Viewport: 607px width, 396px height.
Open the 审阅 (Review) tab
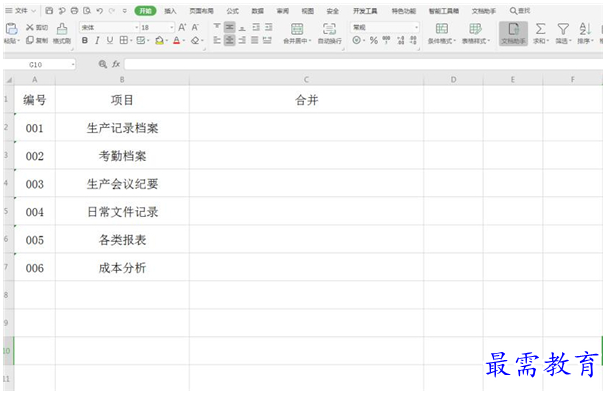tap(283, 11)
